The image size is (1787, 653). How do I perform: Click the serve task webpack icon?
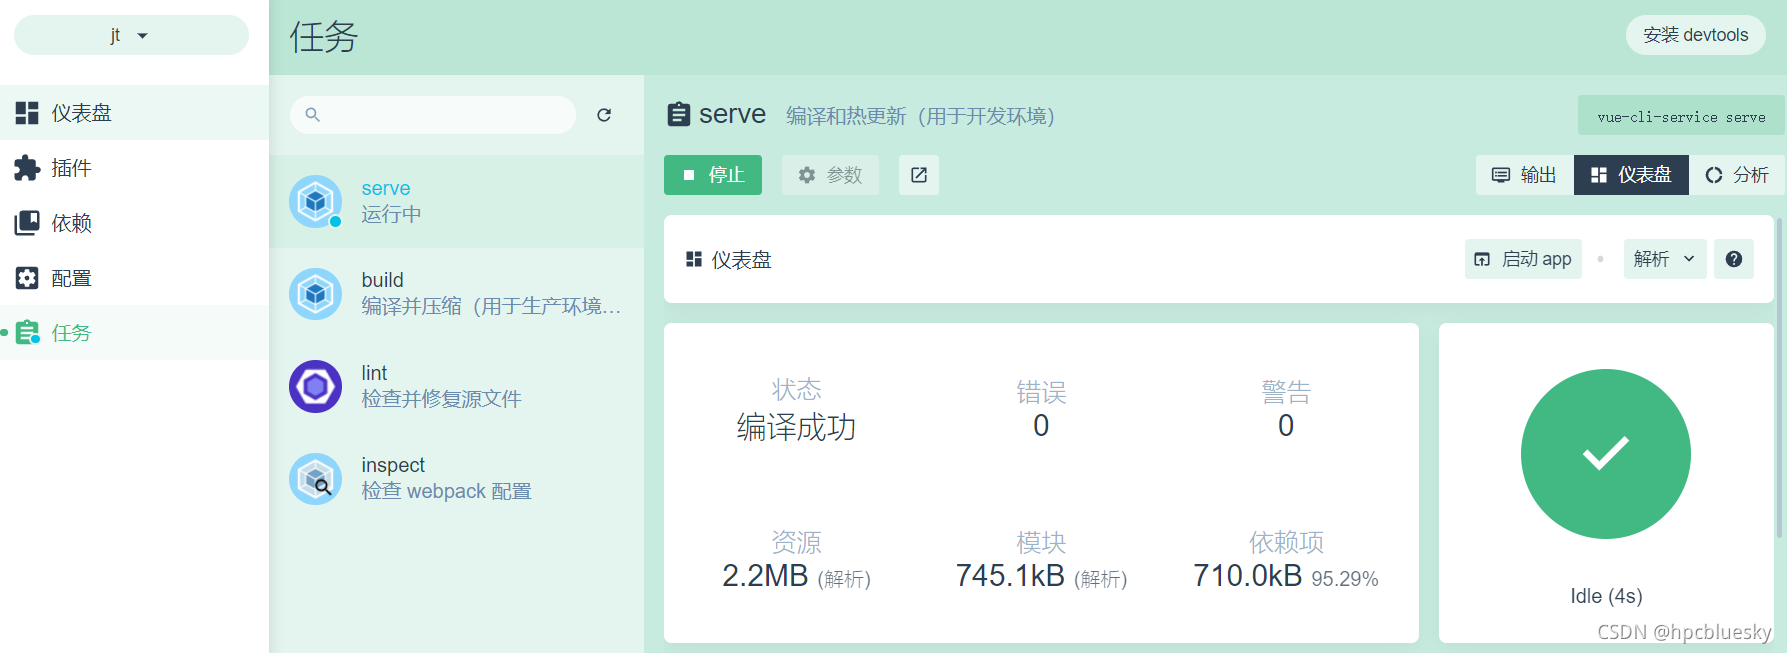[x=316, y=201]
